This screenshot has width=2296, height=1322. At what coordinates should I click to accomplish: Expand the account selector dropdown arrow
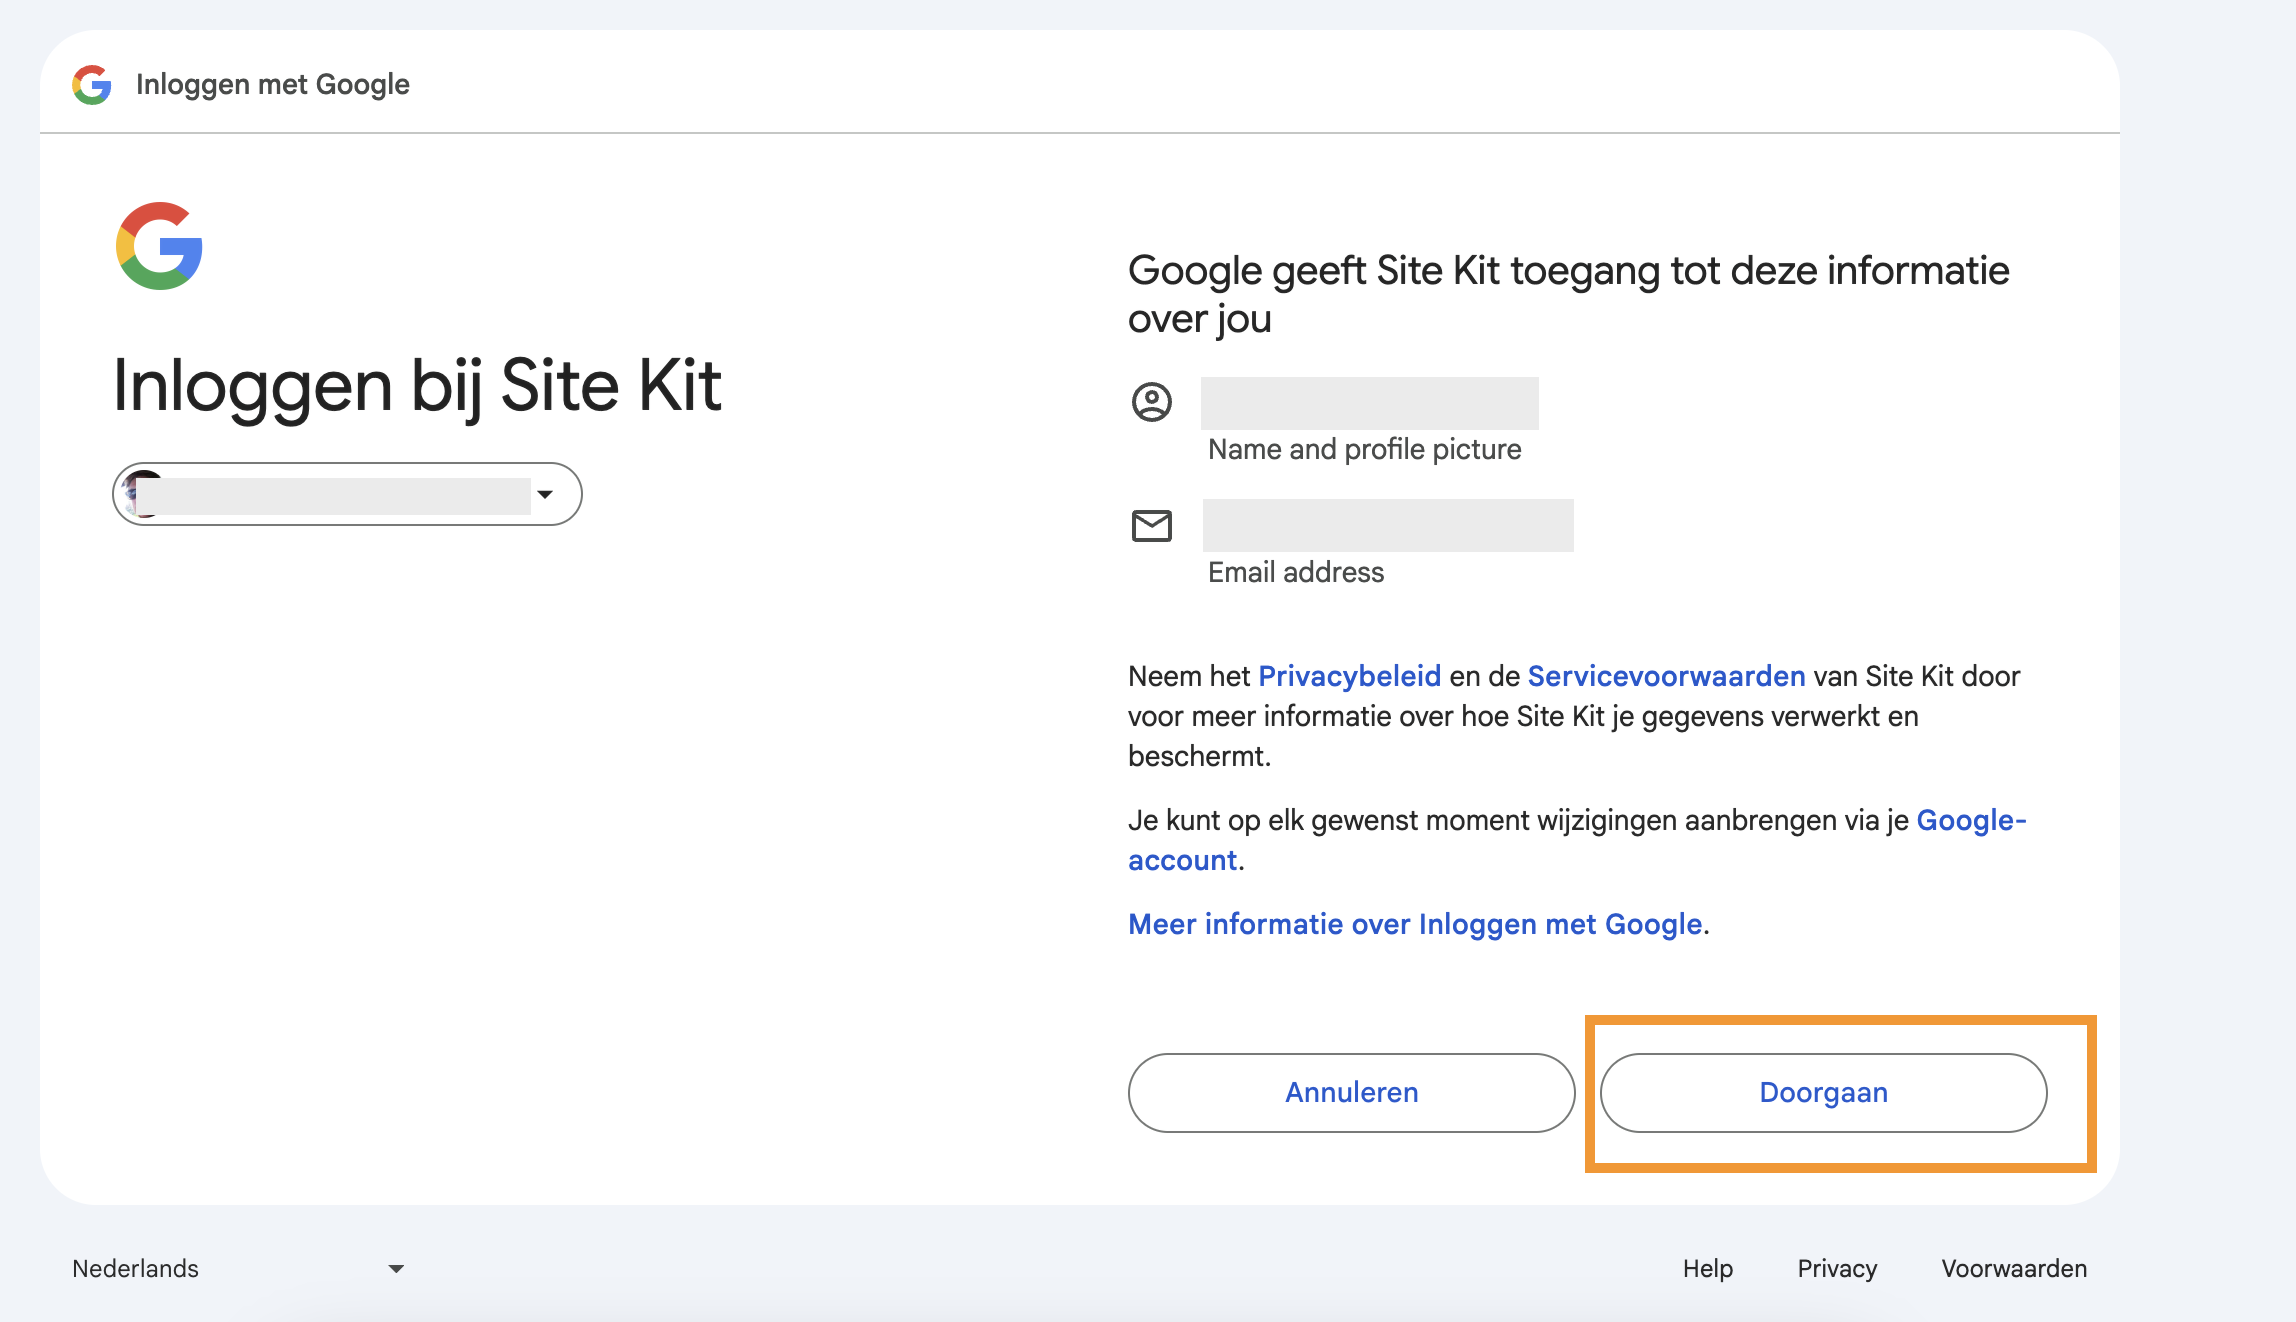click(x=545, y=494)
